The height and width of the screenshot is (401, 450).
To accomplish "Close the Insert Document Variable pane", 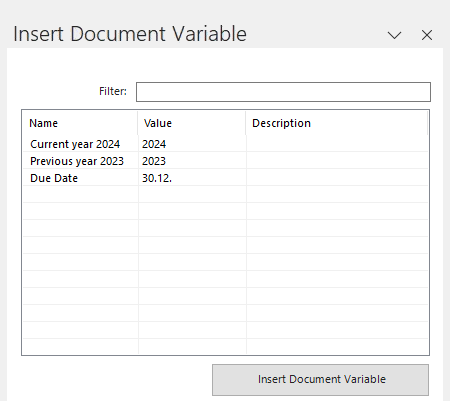I will 427,35.
